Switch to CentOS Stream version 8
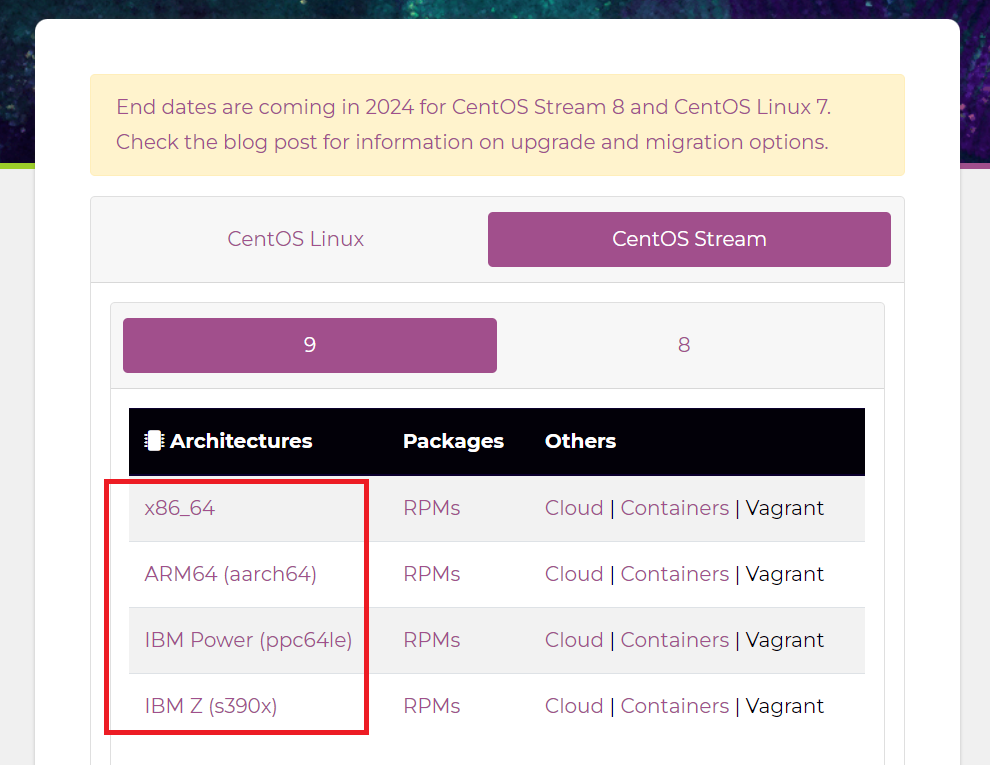990x765 pixels. pos(684,344)
